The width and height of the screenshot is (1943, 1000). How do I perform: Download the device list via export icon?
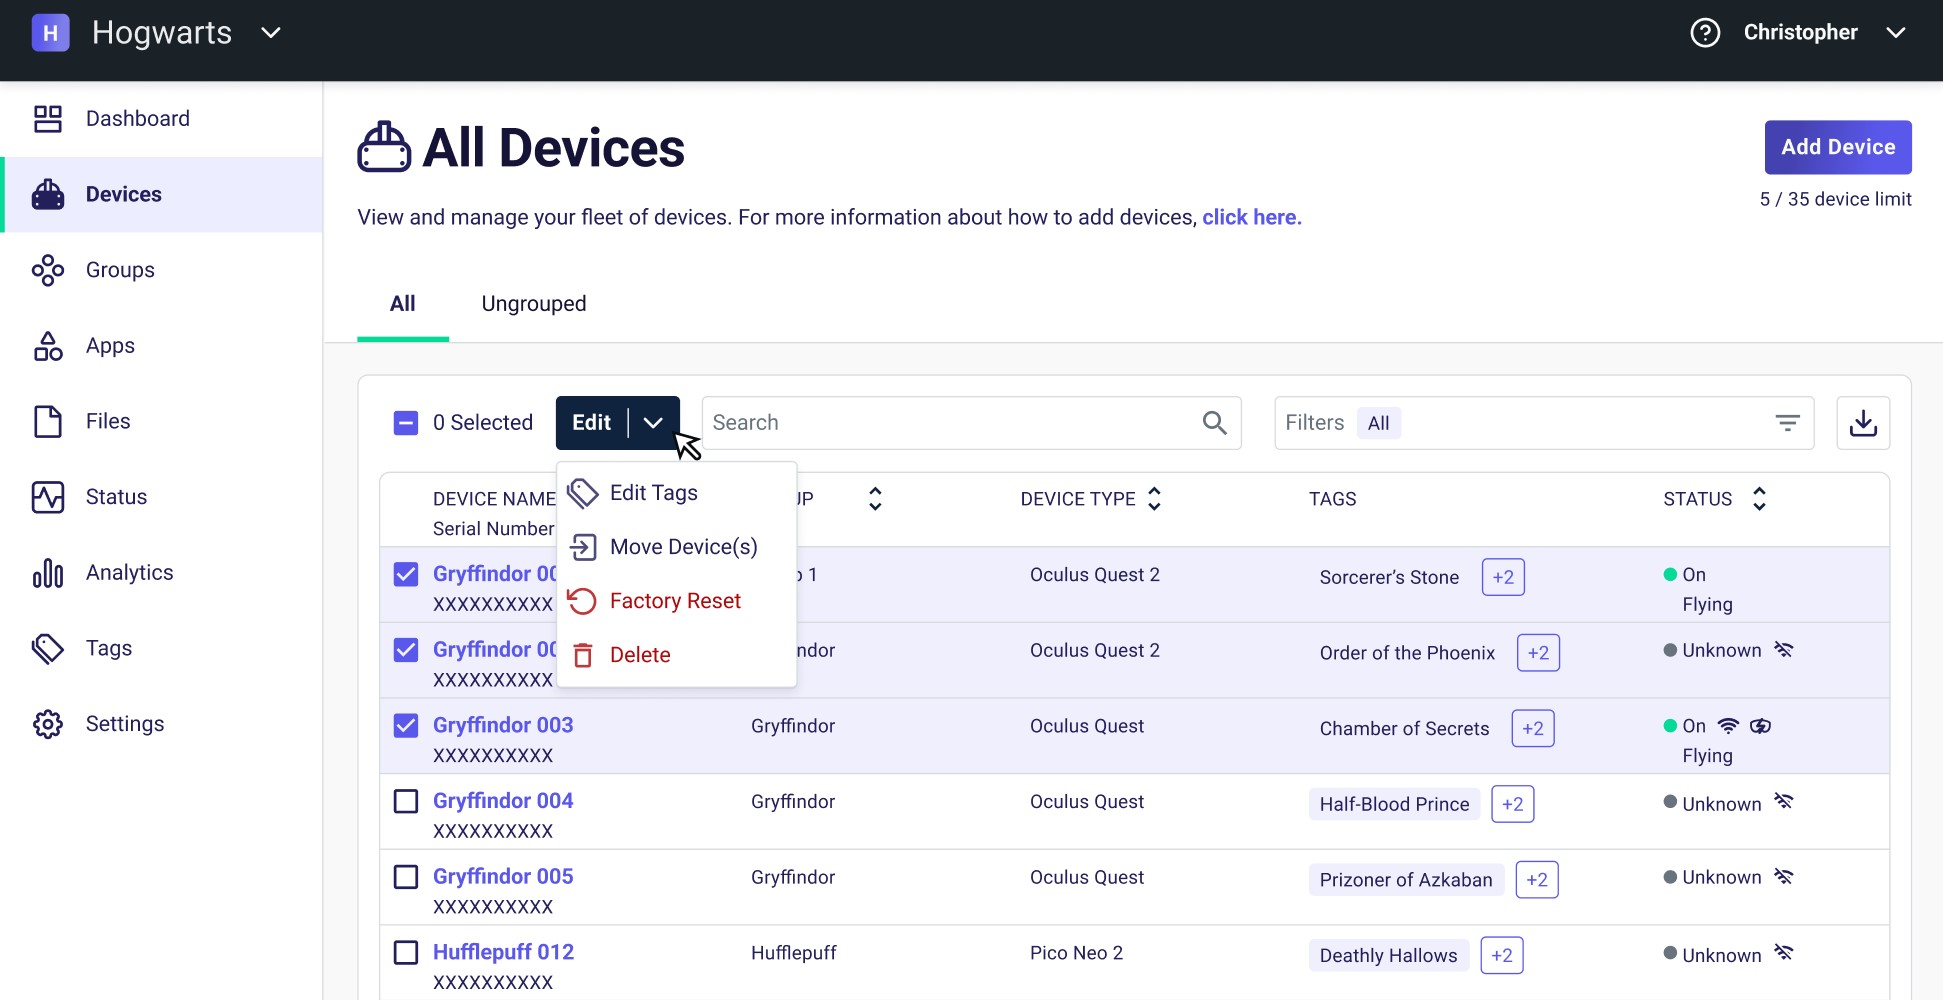[x=1863, y=423]
